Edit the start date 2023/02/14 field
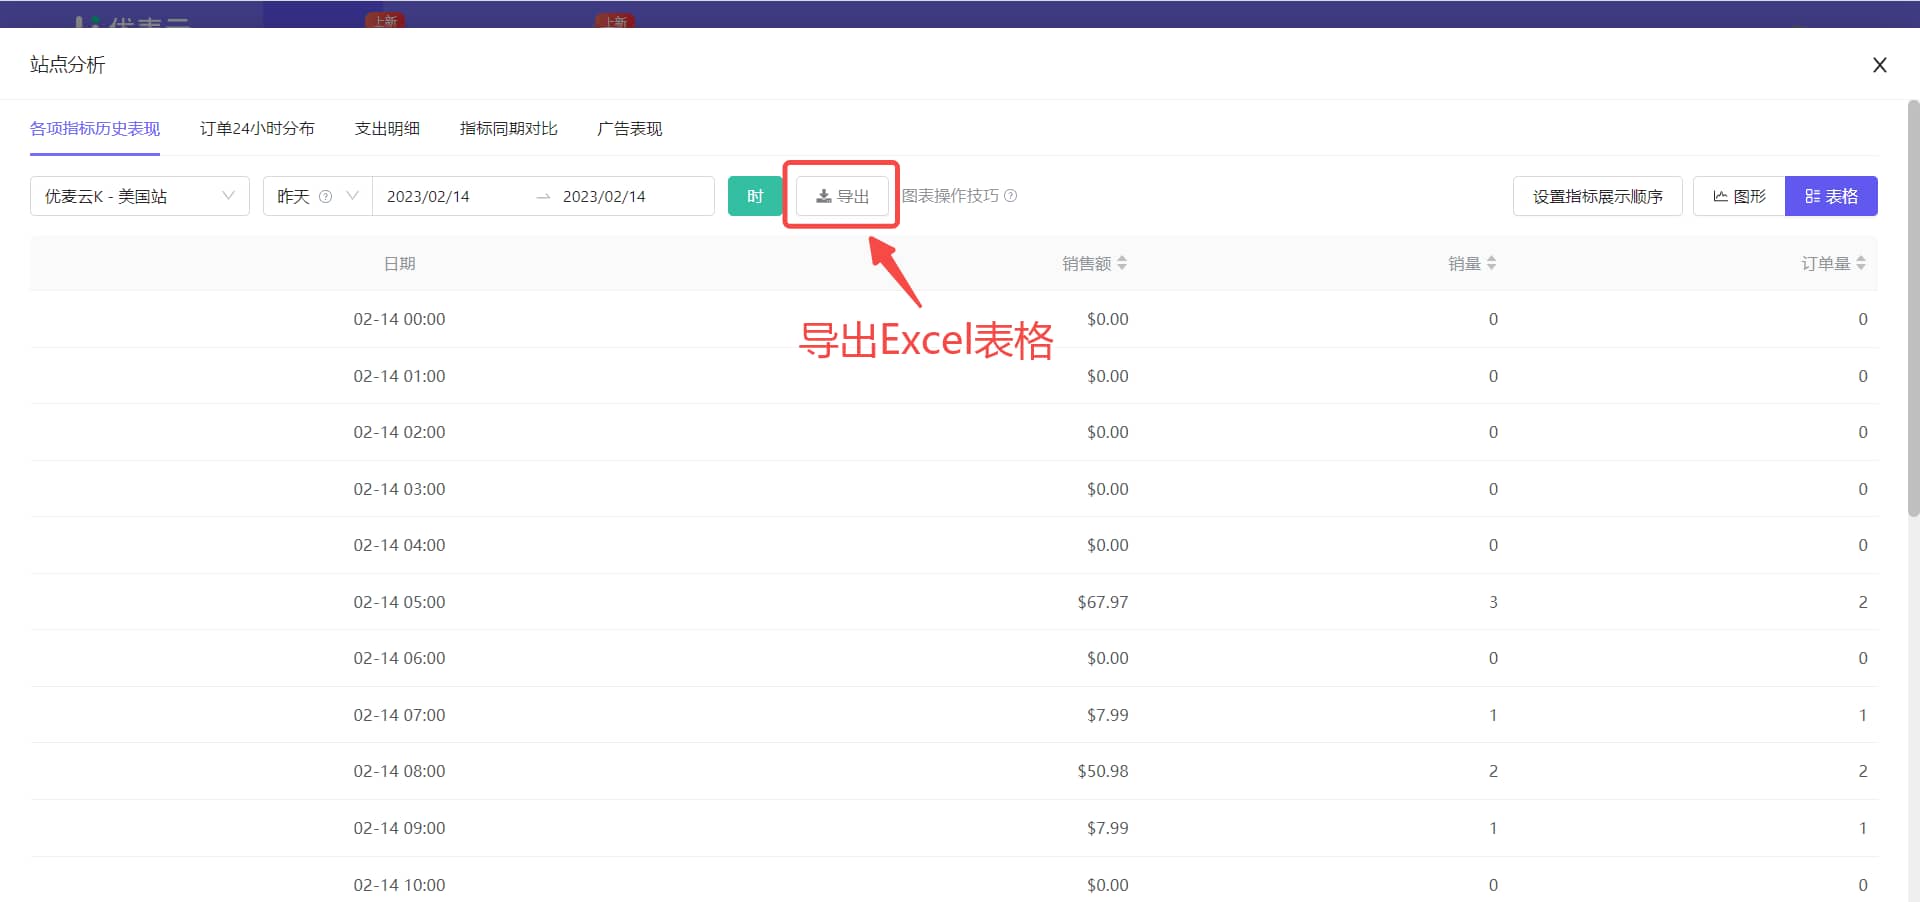This screenshot has height=902, width=1920. (428, 196)
